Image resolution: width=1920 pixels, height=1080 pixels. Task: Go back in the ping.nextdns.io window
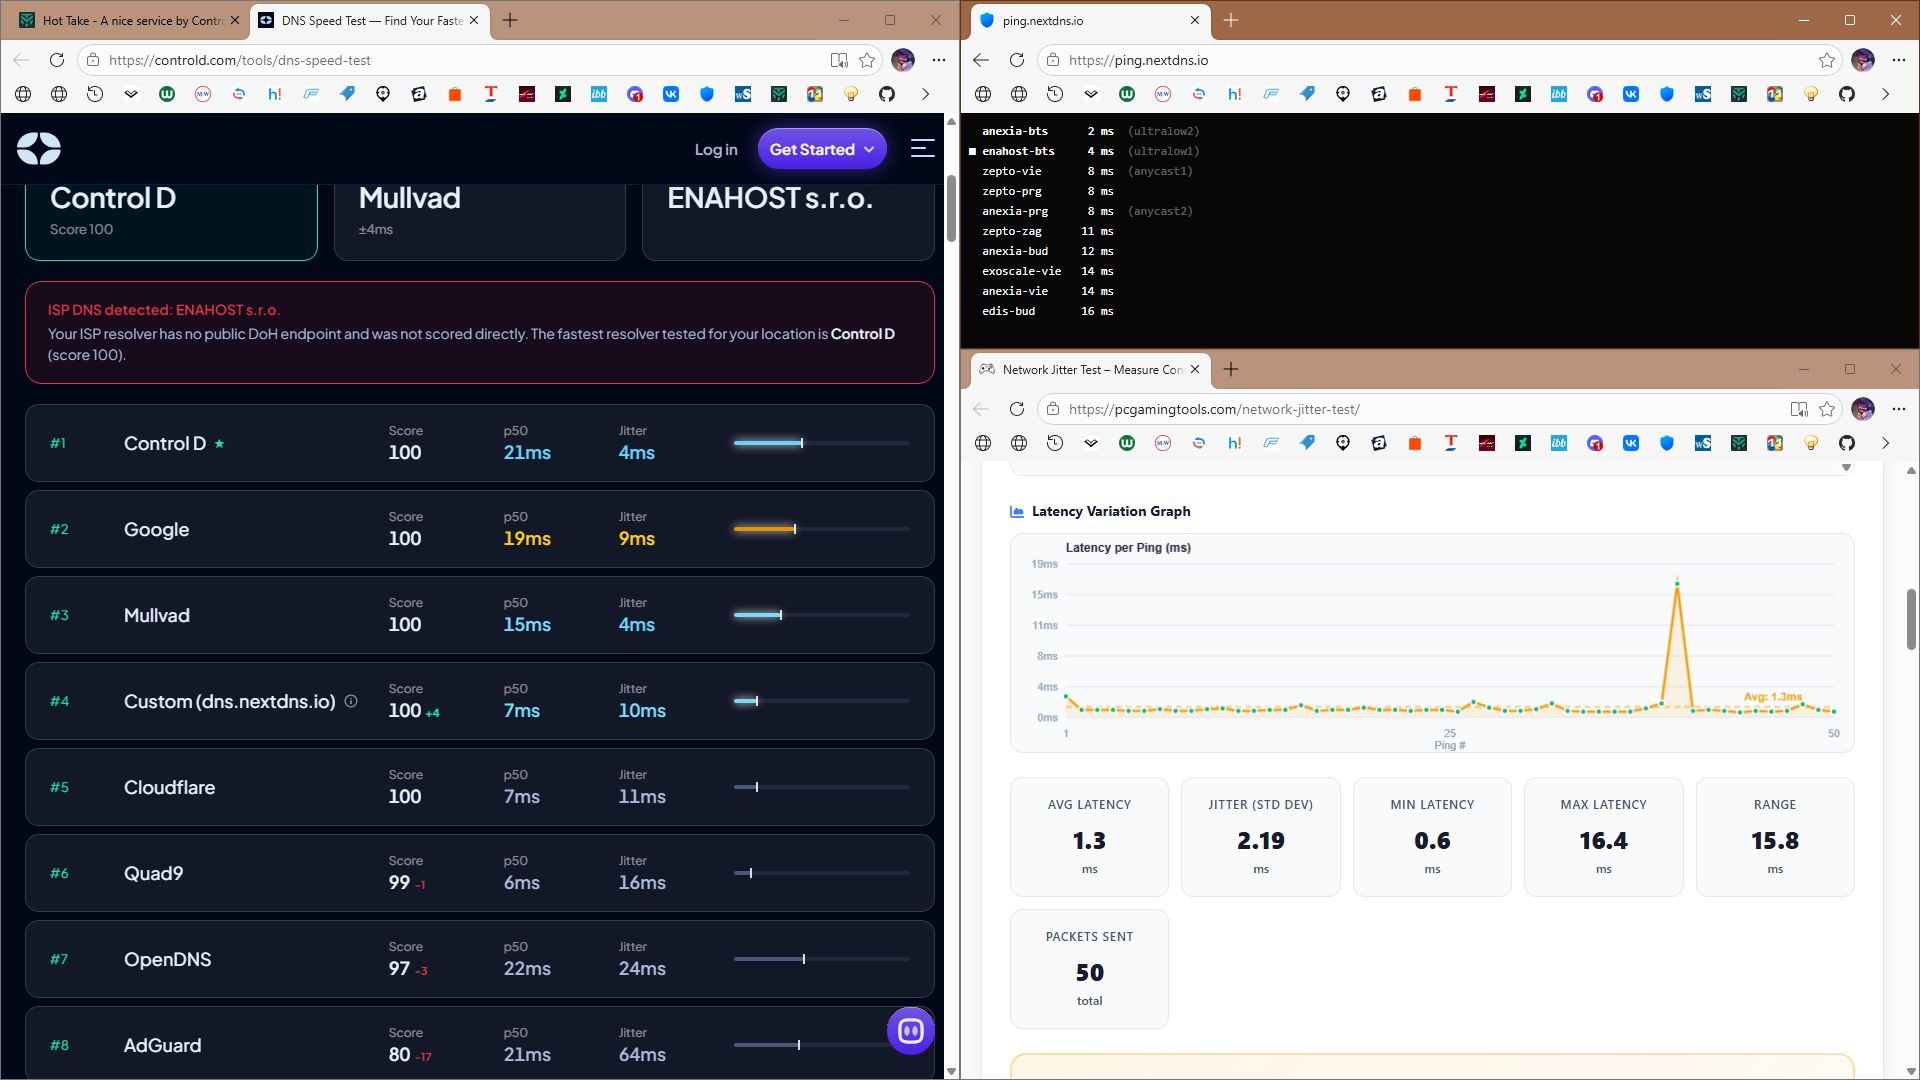[981, 60]
